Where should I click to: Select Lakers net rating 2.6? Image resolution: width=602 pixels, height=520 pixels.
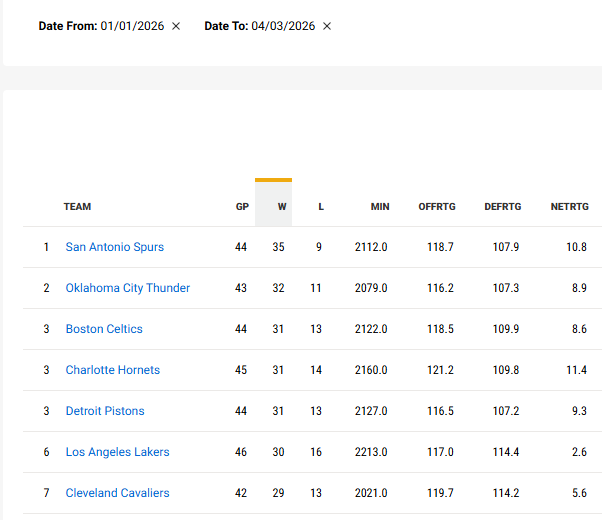[579, 452]
